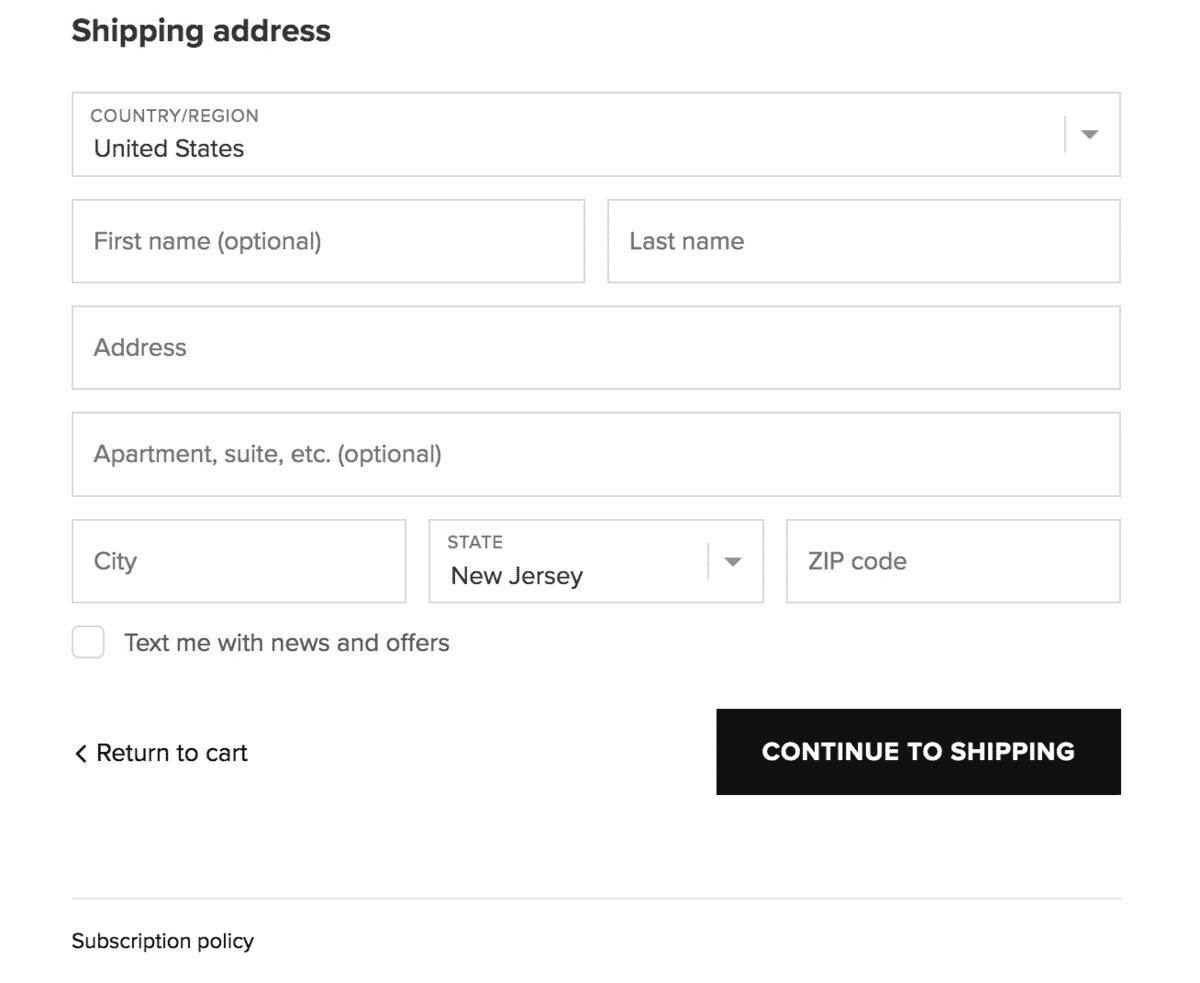Click the City input field
1200x983 pixels.
point(239,561)
